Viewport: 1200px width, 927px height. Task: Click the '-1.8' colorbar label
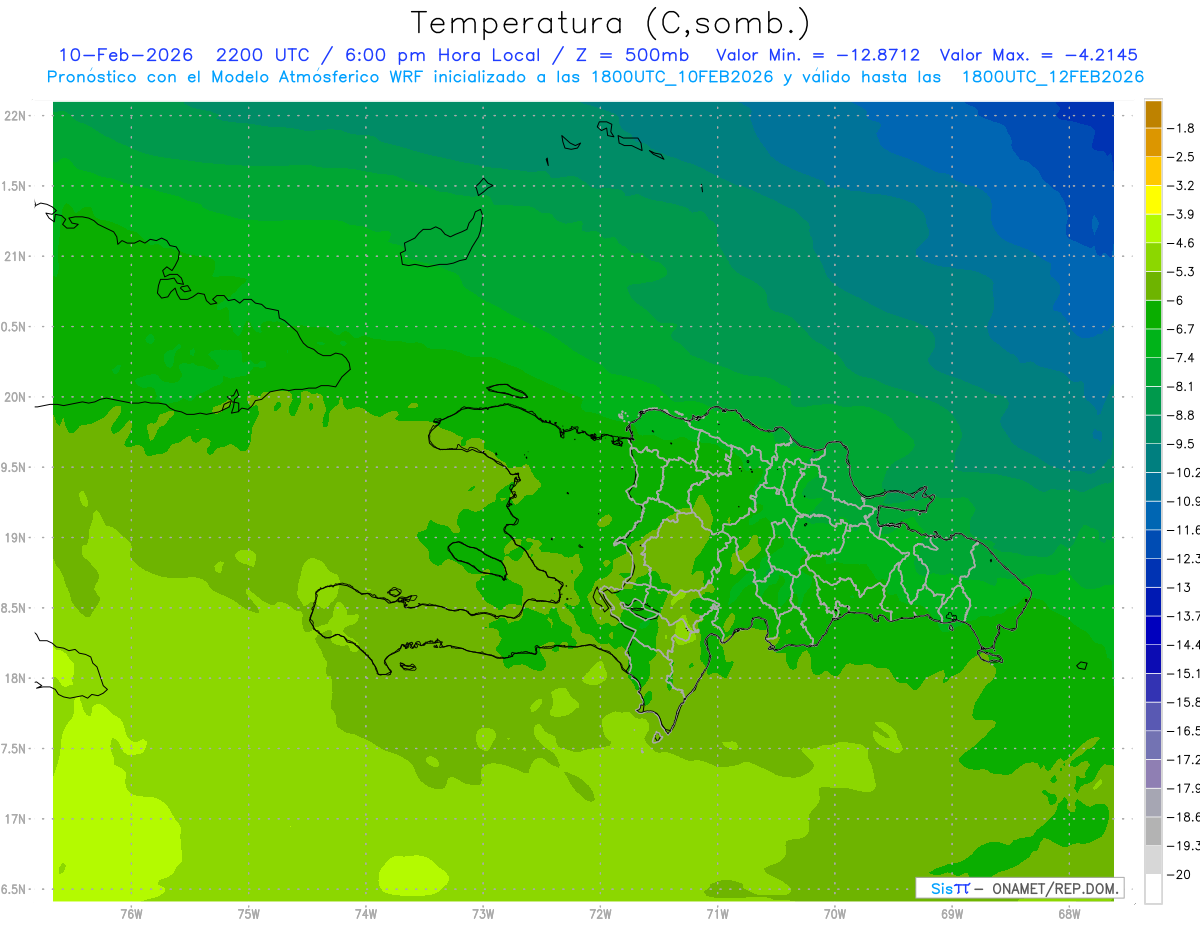click(1181, 128)
